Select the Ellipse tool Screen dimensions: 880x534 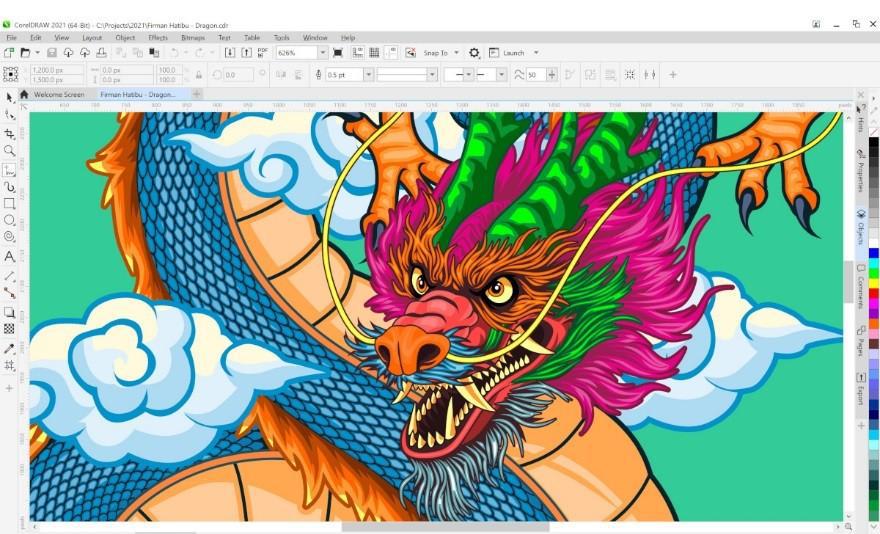[x=9, y=220]
